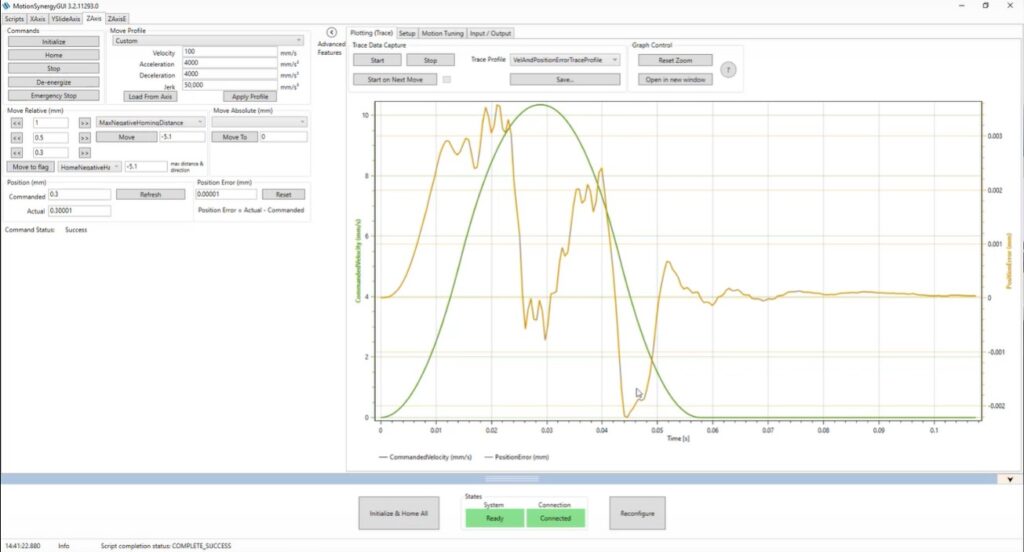Screen dimensions: 1024x552
Task: Open the graph help question-mark icon
Action: point(728,70)
